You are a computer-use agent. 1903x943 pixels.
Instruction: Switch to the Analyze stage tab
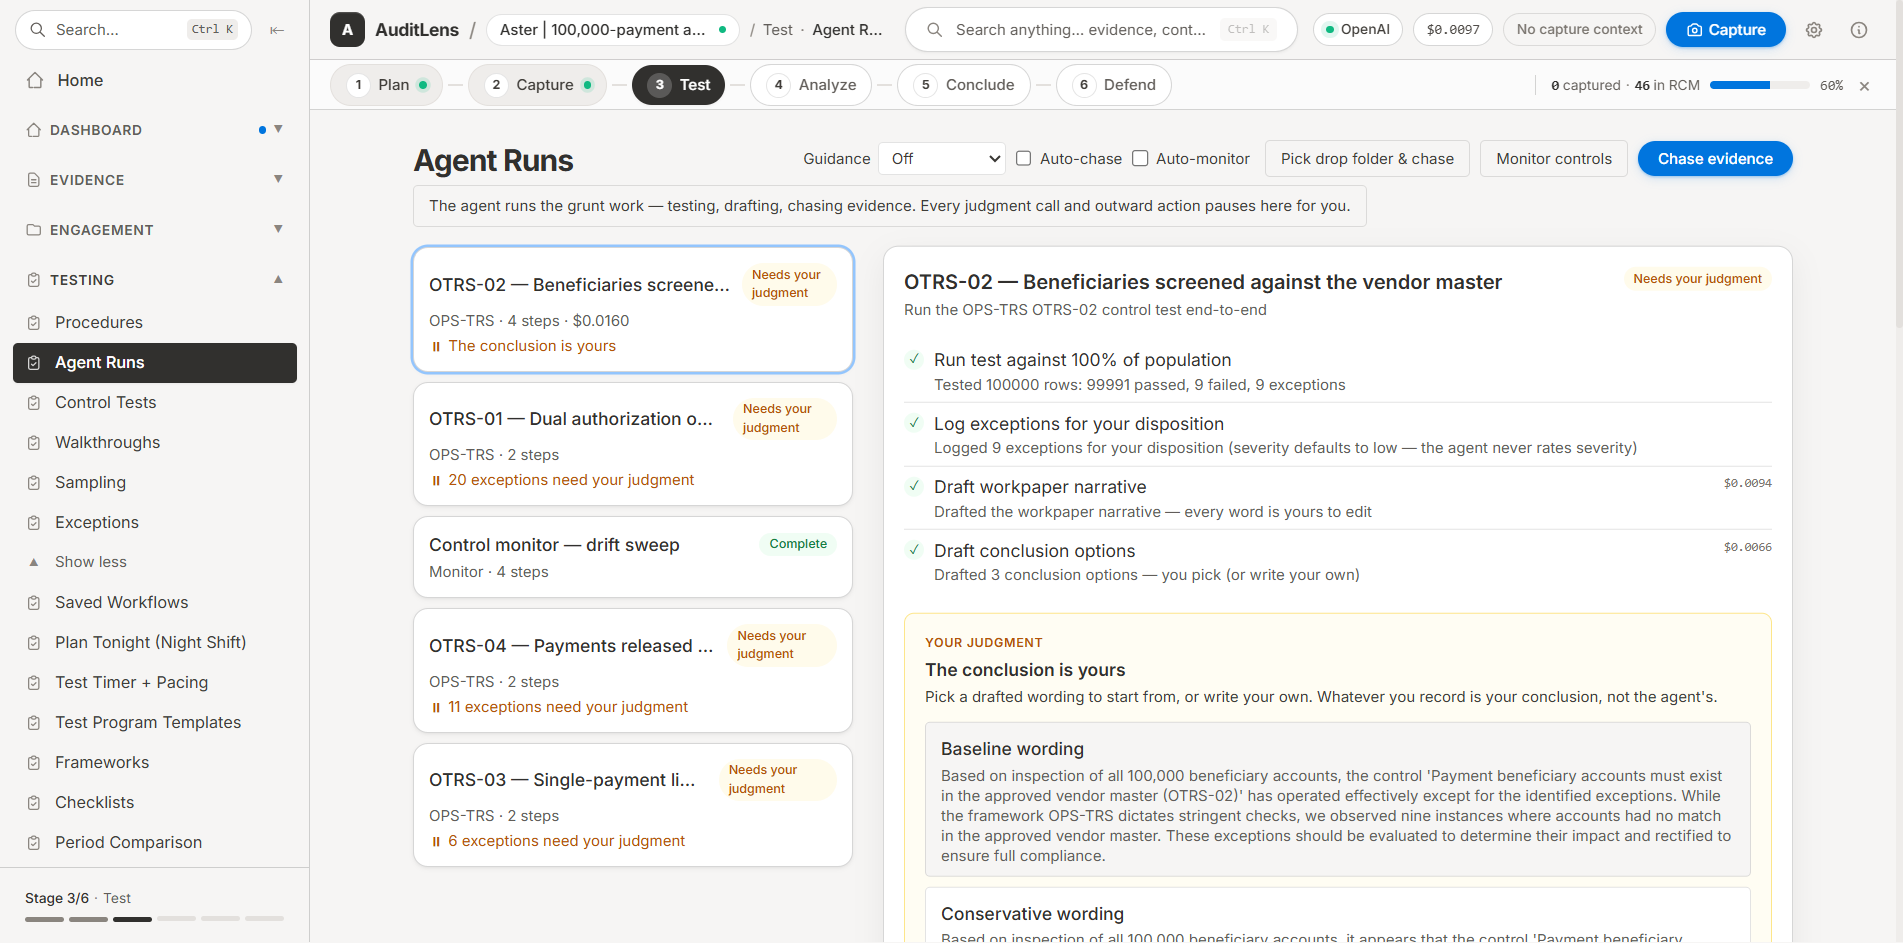tap(811, 85)
